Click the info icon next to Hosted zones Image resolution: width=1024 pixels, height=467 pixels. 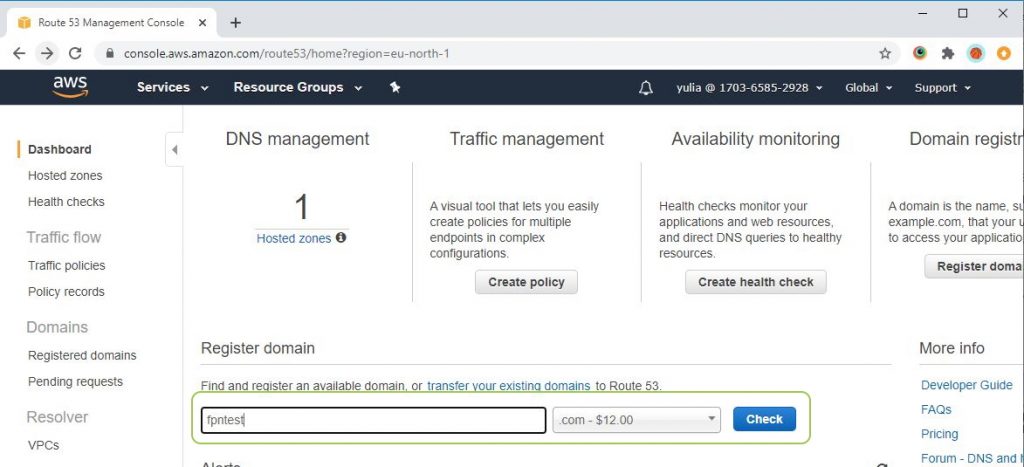tap(341, 238)
